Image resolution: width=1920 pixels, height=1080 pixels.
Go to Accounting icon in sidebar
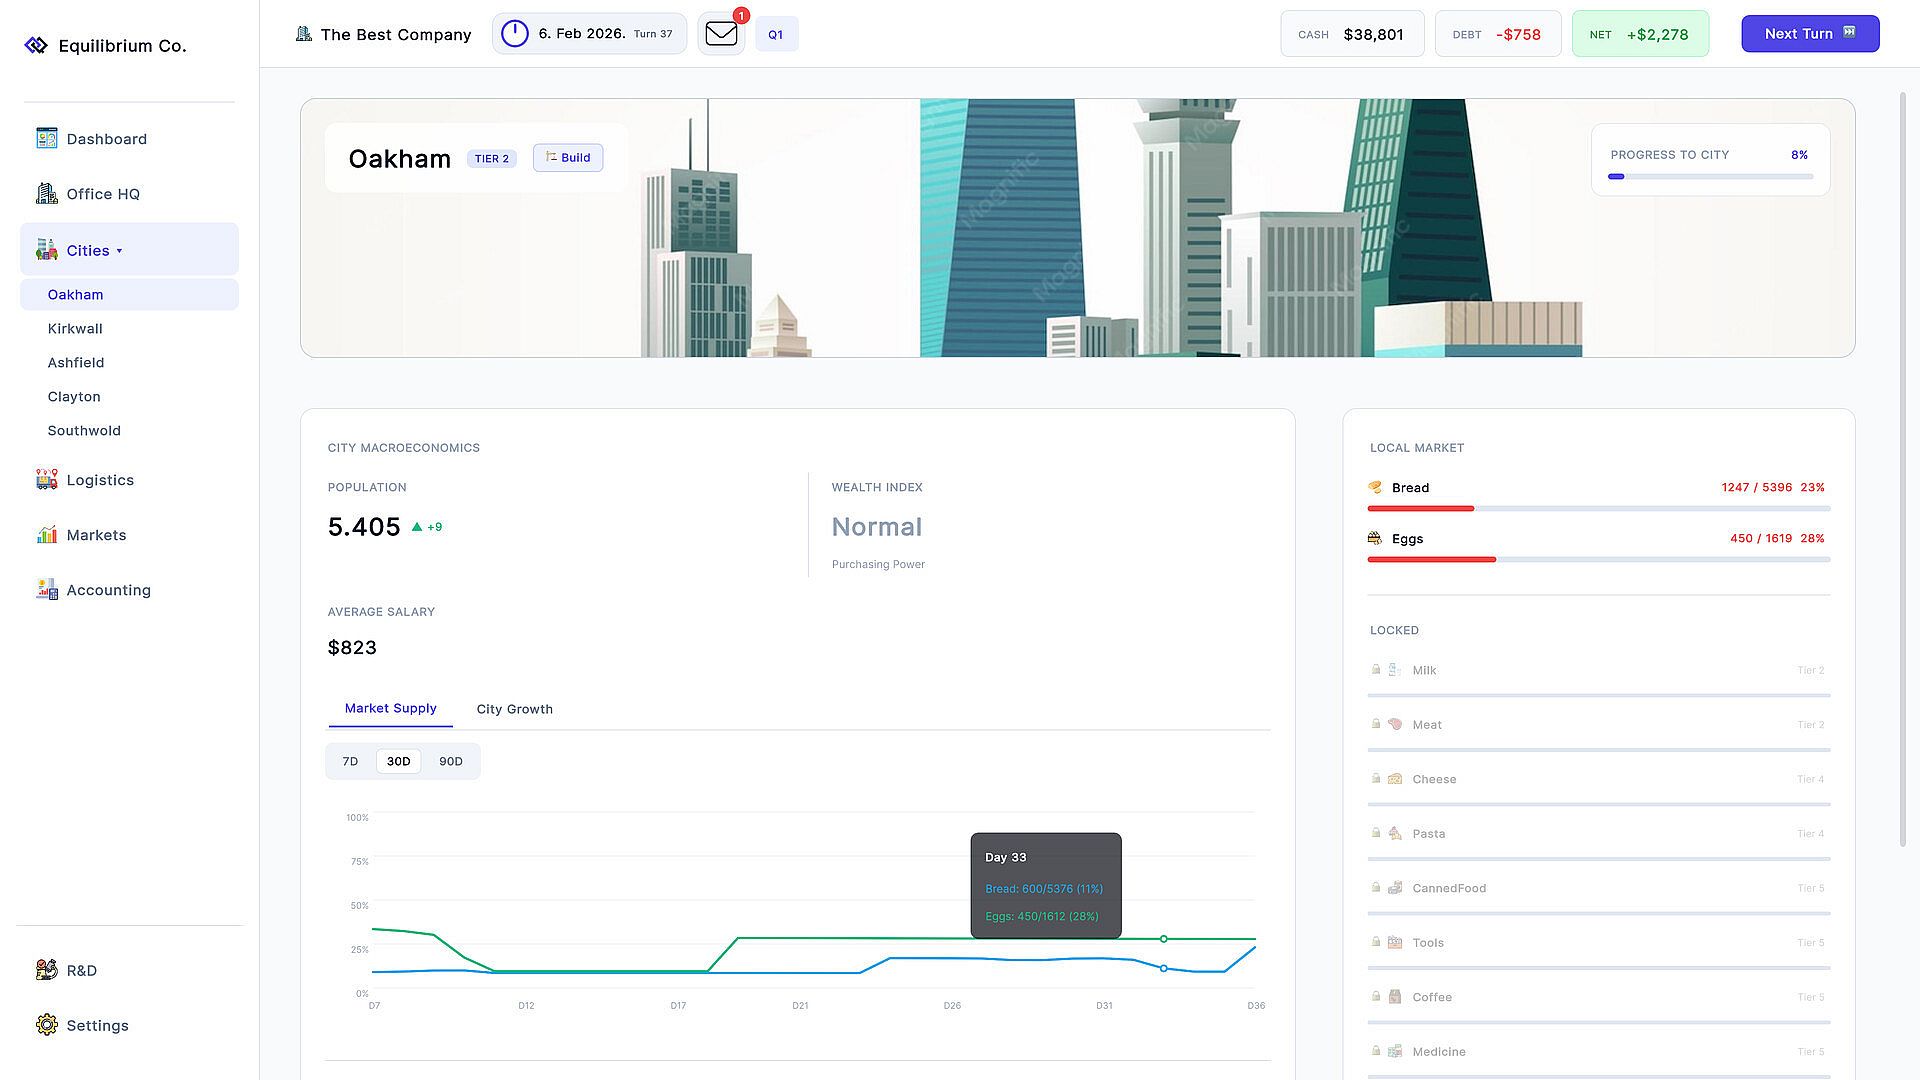(x=47, y=589)
